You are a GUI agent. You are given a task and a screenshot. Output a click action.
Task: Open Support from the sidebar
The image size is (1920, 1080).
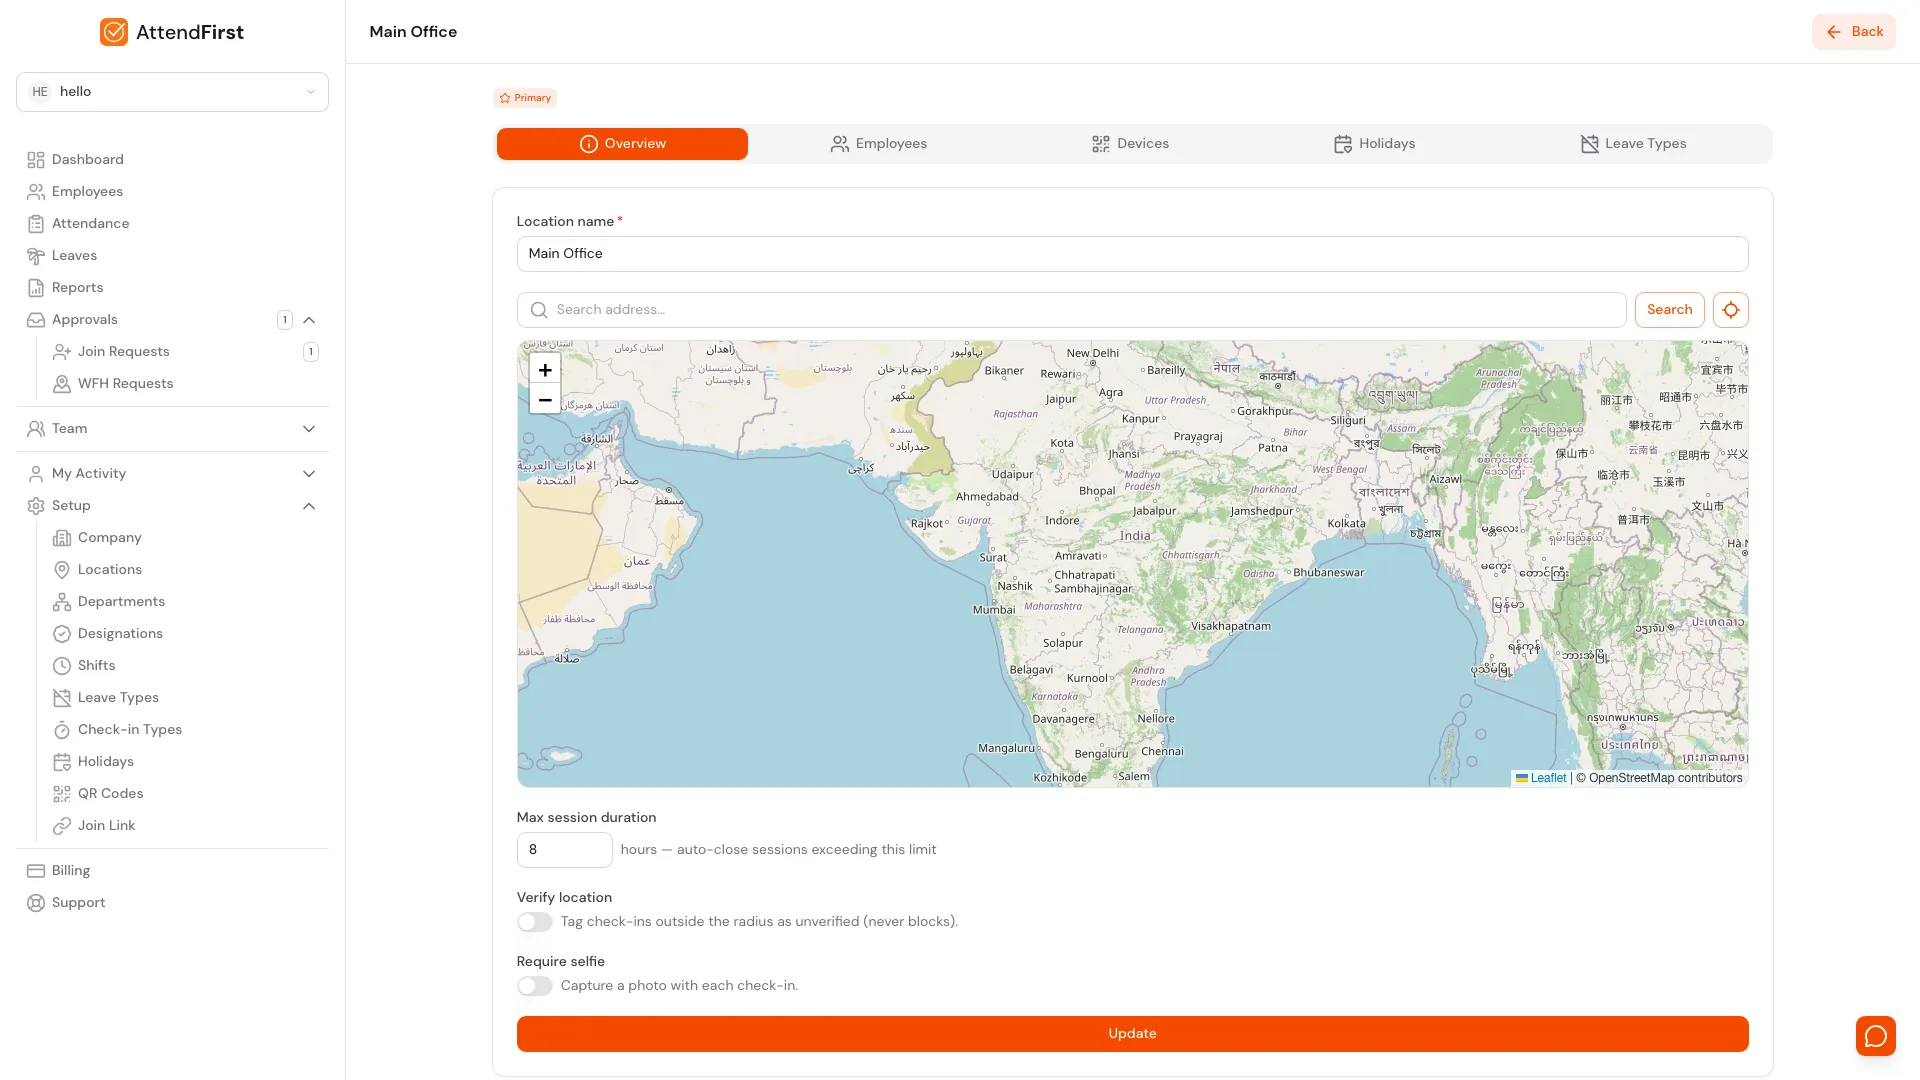click(x=78, y=903)
